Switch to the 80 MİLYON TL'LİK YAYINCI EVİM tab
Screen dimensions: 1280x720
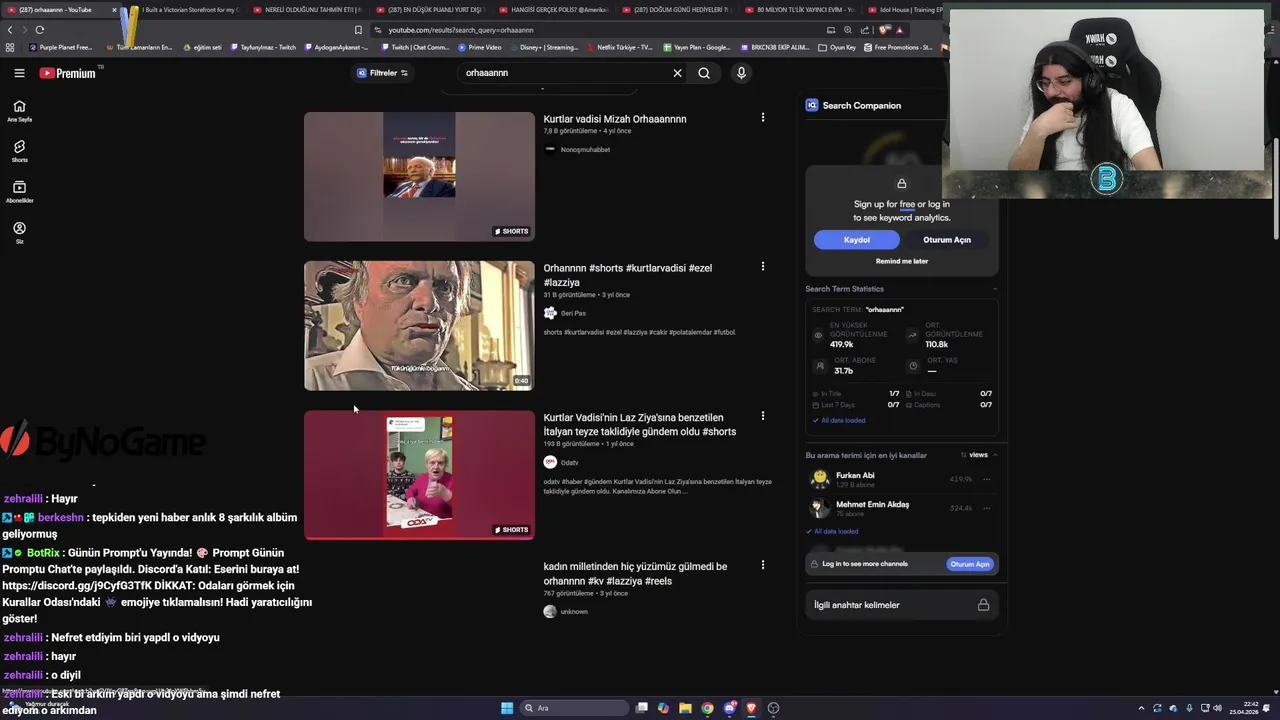(x=799, y=9)
